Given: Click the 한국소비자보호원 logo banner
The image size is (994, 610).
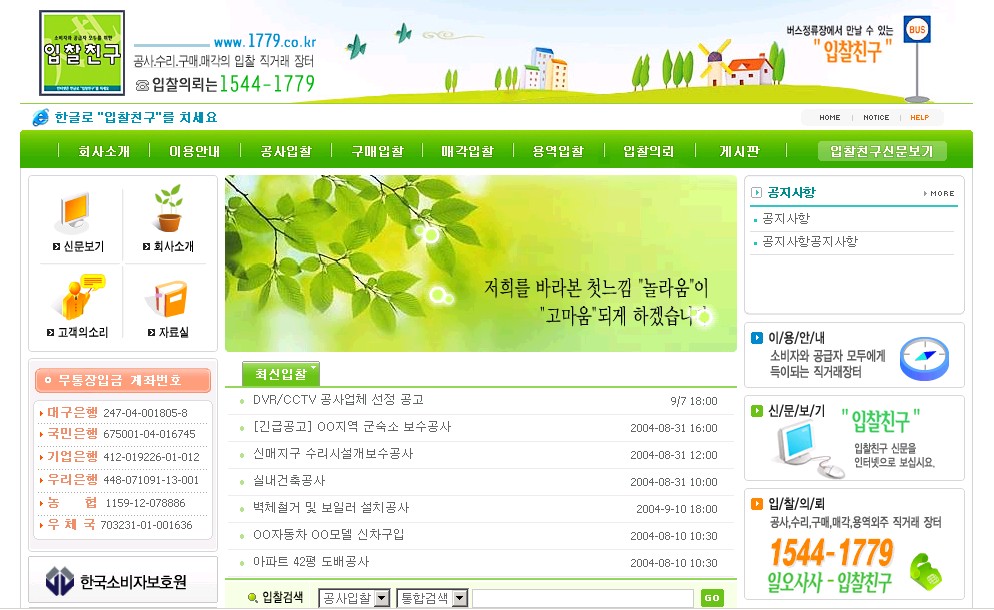Looking at the screenshot, I should [123, 580].
